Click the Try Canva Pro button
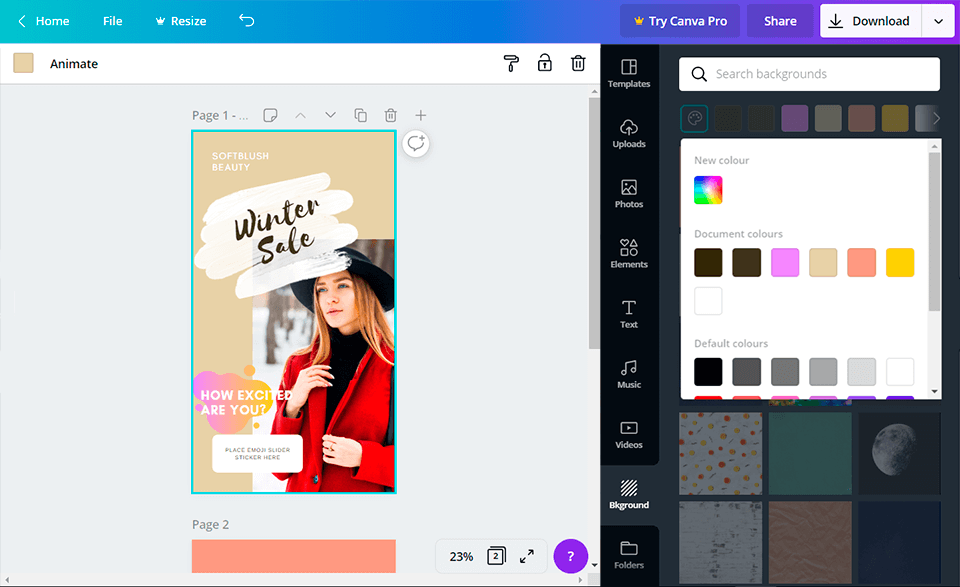The height and width of the screenshot is (587, 960). click(x=679, y=20)
